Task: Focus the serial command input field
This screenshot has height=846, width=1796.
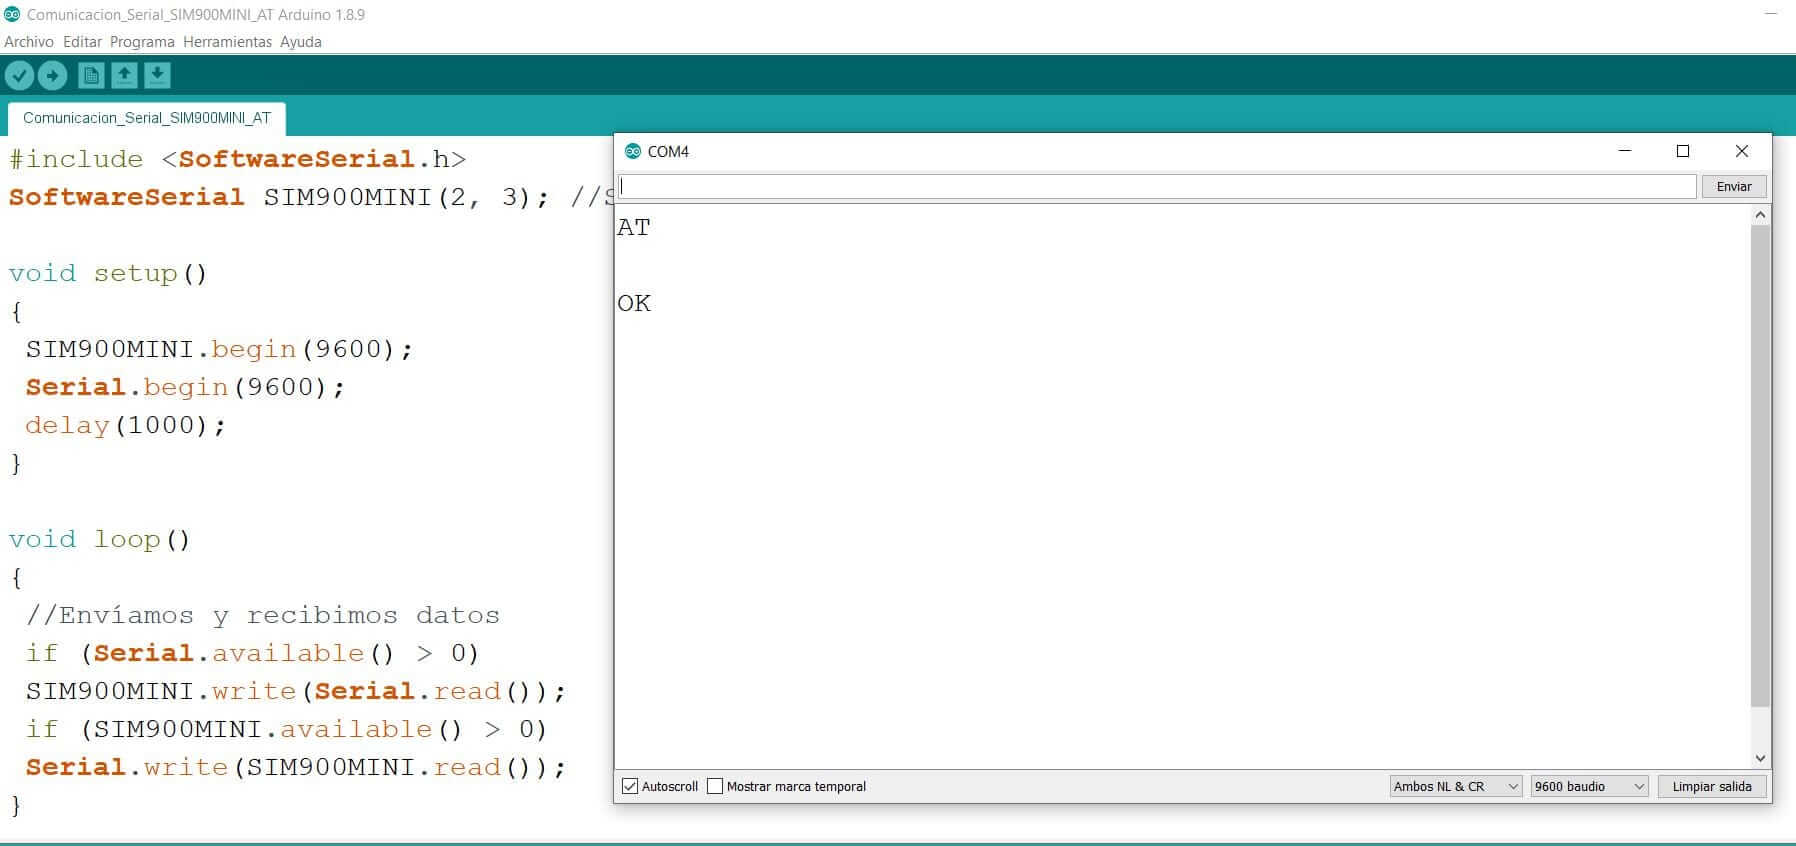Action: point(1157,186)
